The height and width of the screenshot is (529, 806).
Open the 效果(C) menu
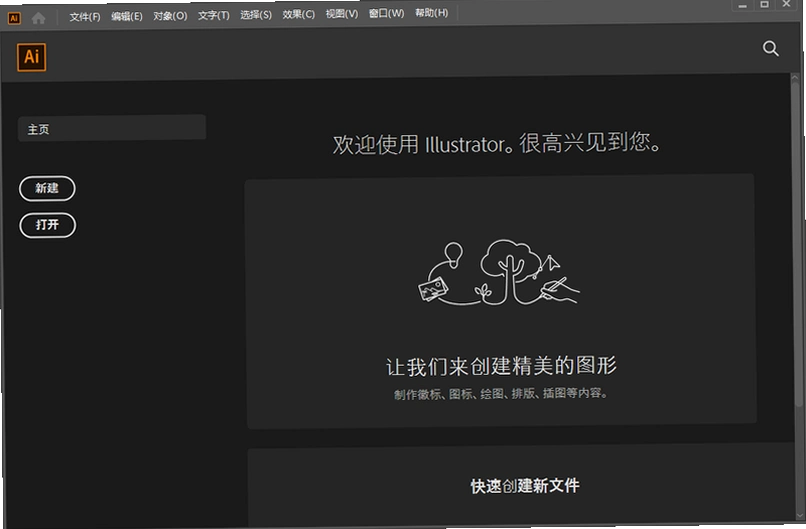299,14
